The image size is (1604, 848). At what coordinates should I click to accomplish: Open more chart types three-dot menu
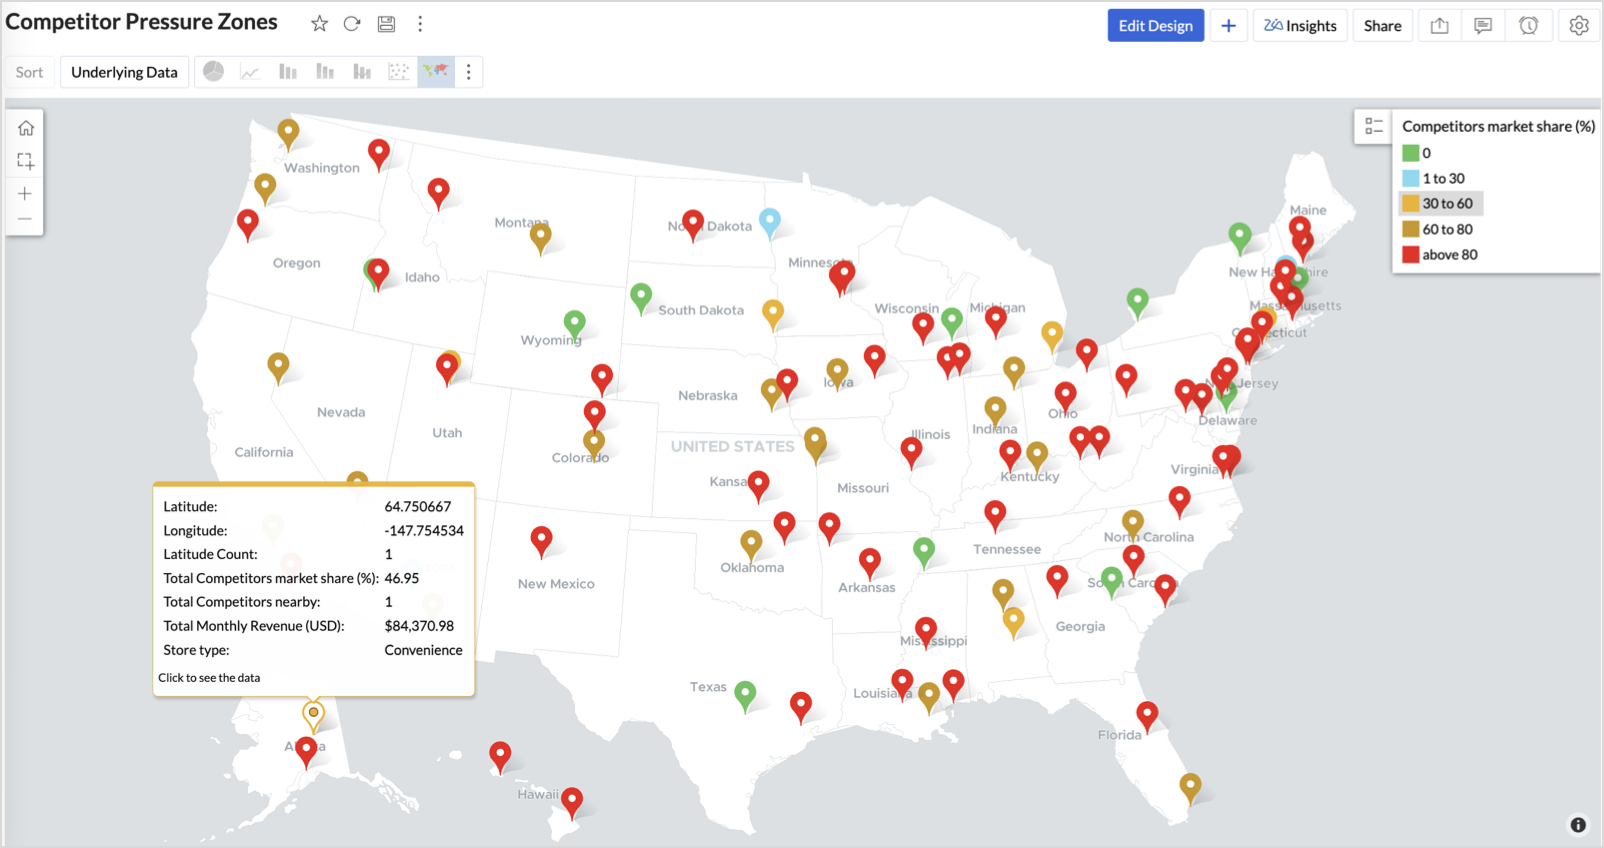(468, 72)
